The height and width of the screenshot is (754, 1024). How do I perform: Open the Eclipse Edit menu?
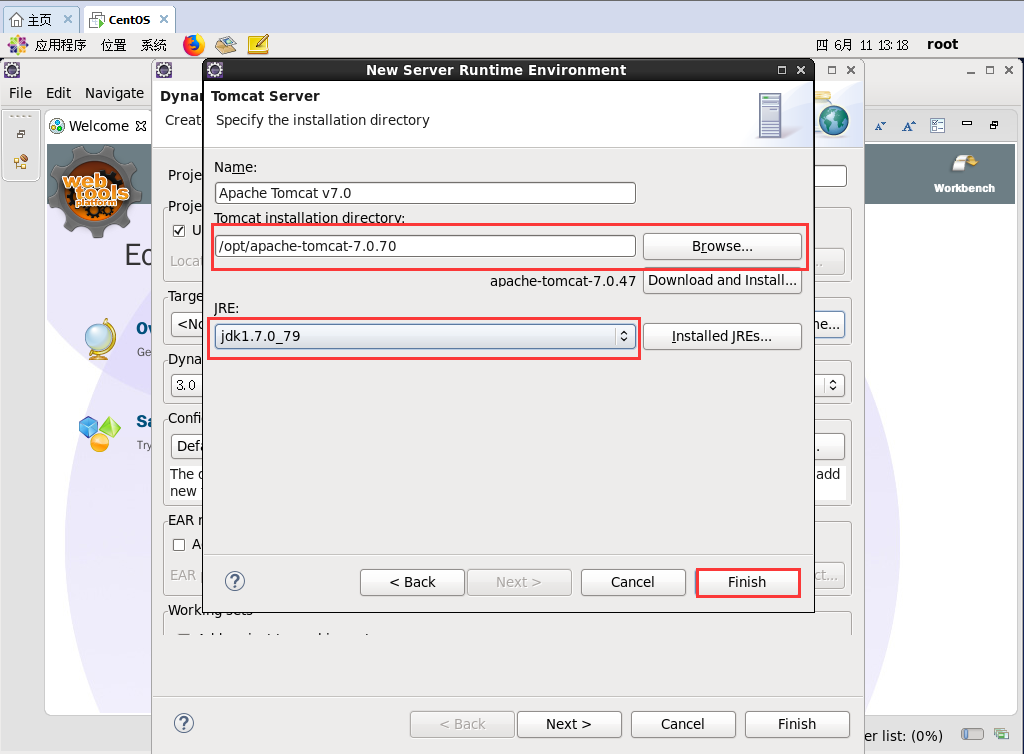[x=58, y=93]
